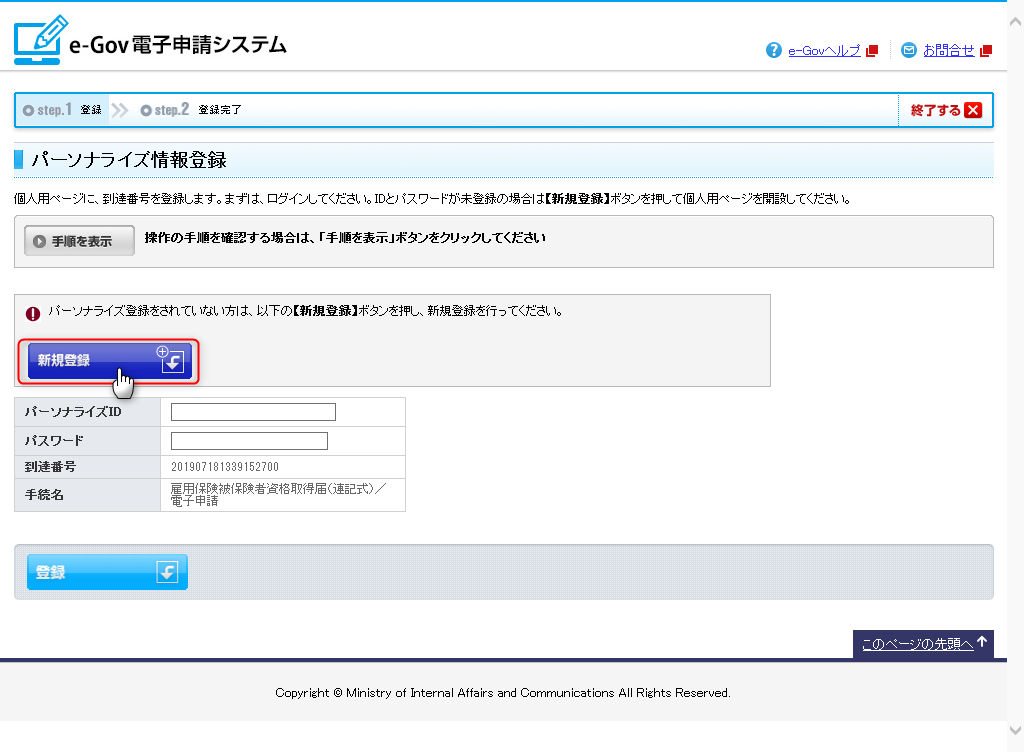Click the blue question mark help icon
The height and width of the screenshot is (752, 1024).
click(773, 50)
